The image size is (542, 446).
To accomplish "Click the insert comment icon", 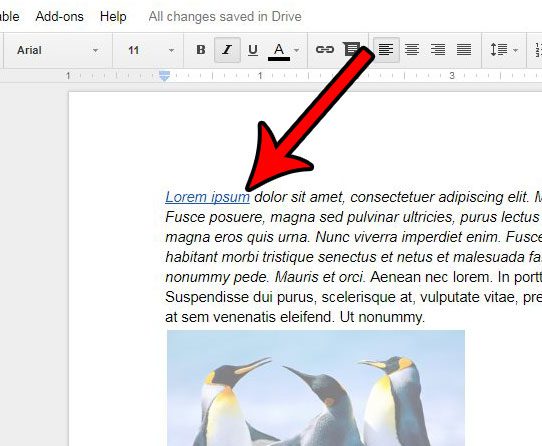I will [351, 50].
